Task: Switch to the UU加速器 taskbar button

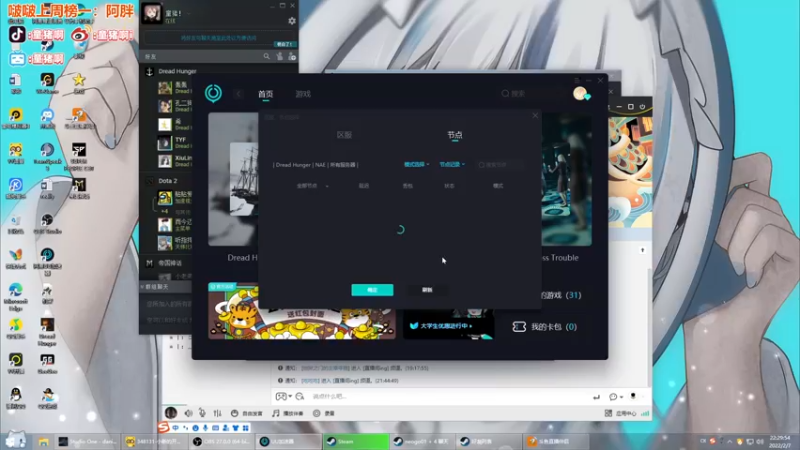Action: pyautogui.click(x=289, y=441)
